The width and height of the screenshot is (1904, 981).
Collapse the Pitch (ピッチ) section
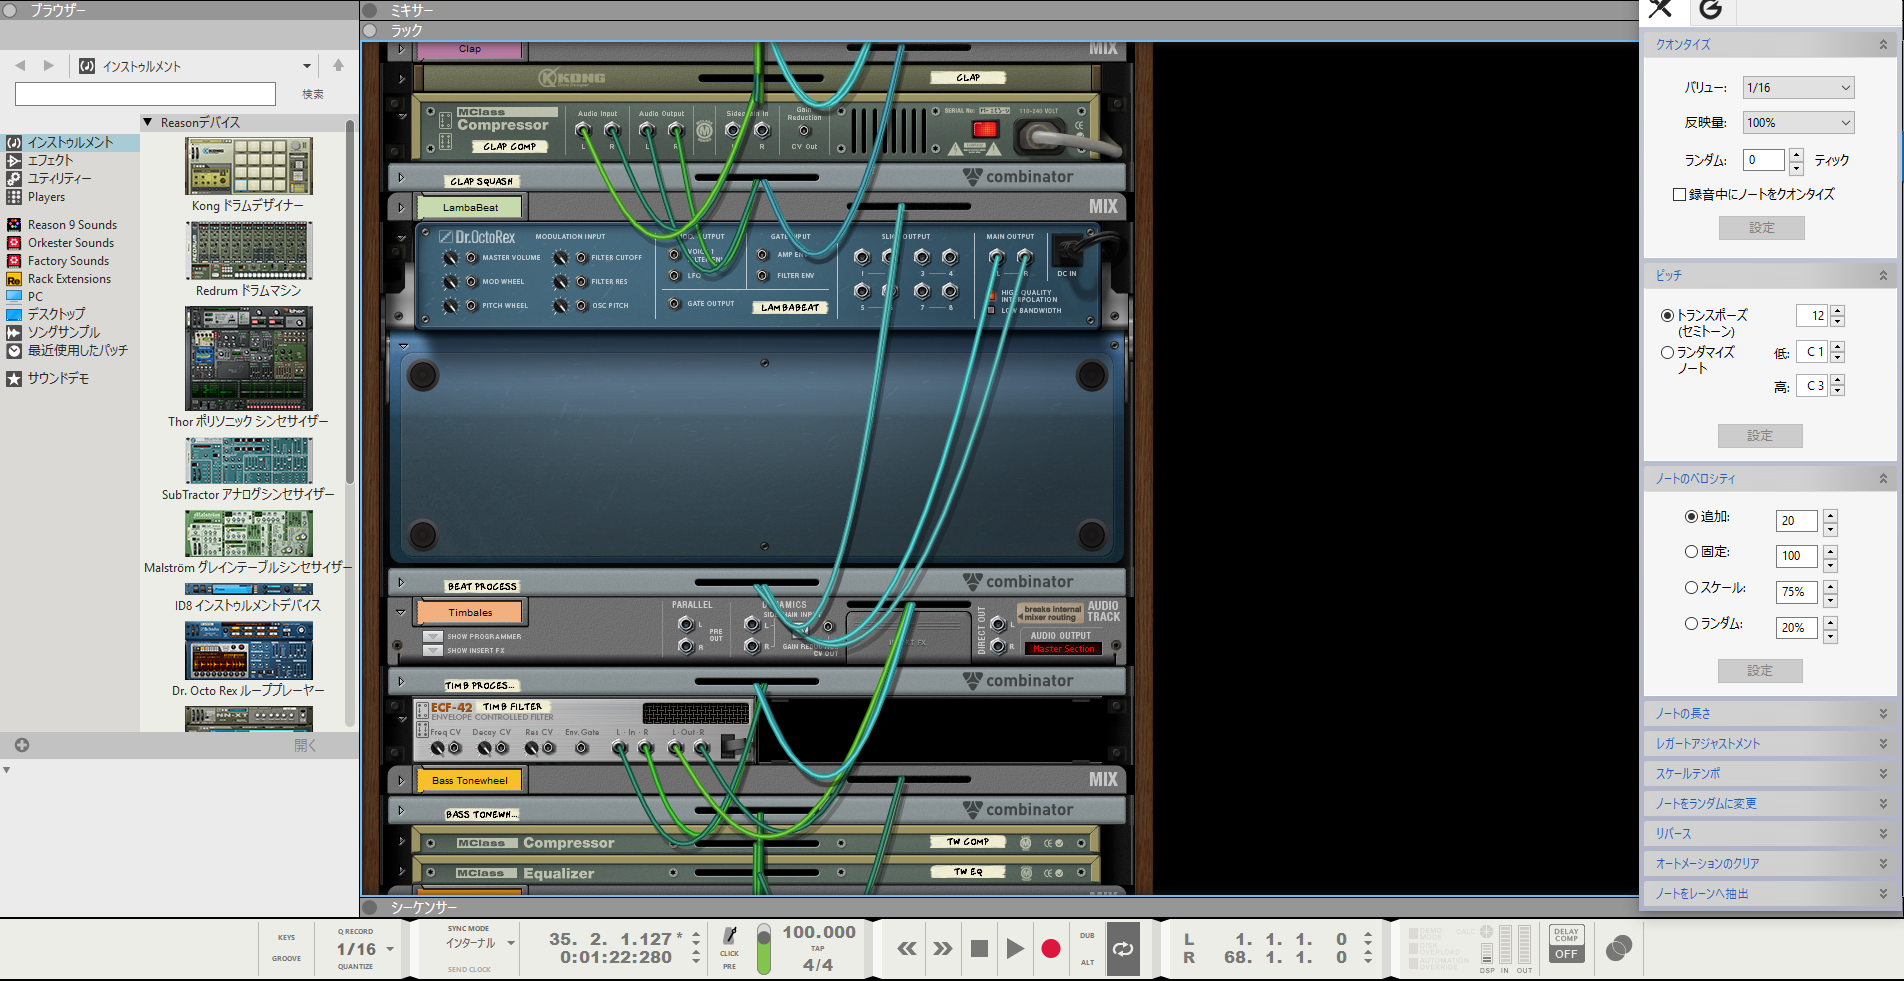pos(1883,275)
